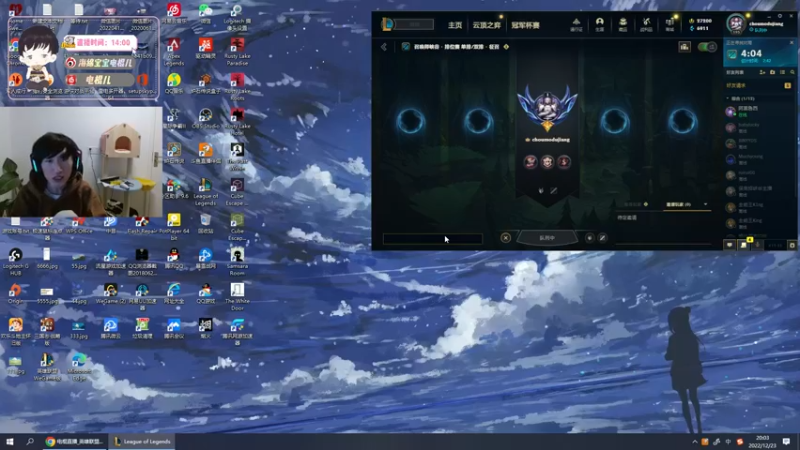Open the 主页 home tab in League client
This screenshot has height=450, width=800.
(x=455, y=25)
